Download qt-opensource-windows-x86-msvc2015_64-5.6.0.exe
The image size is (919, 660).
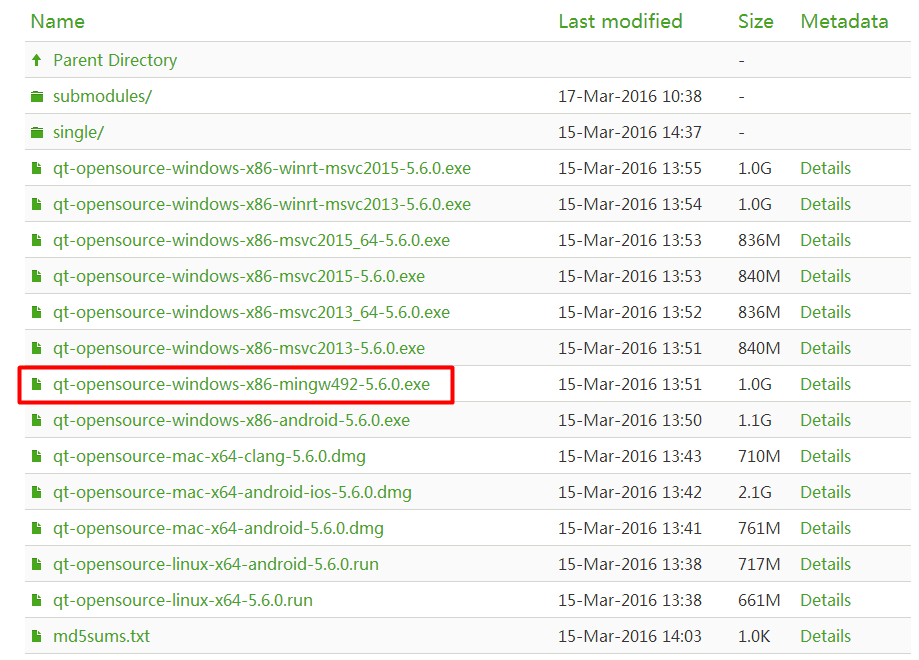click(251, 240)
